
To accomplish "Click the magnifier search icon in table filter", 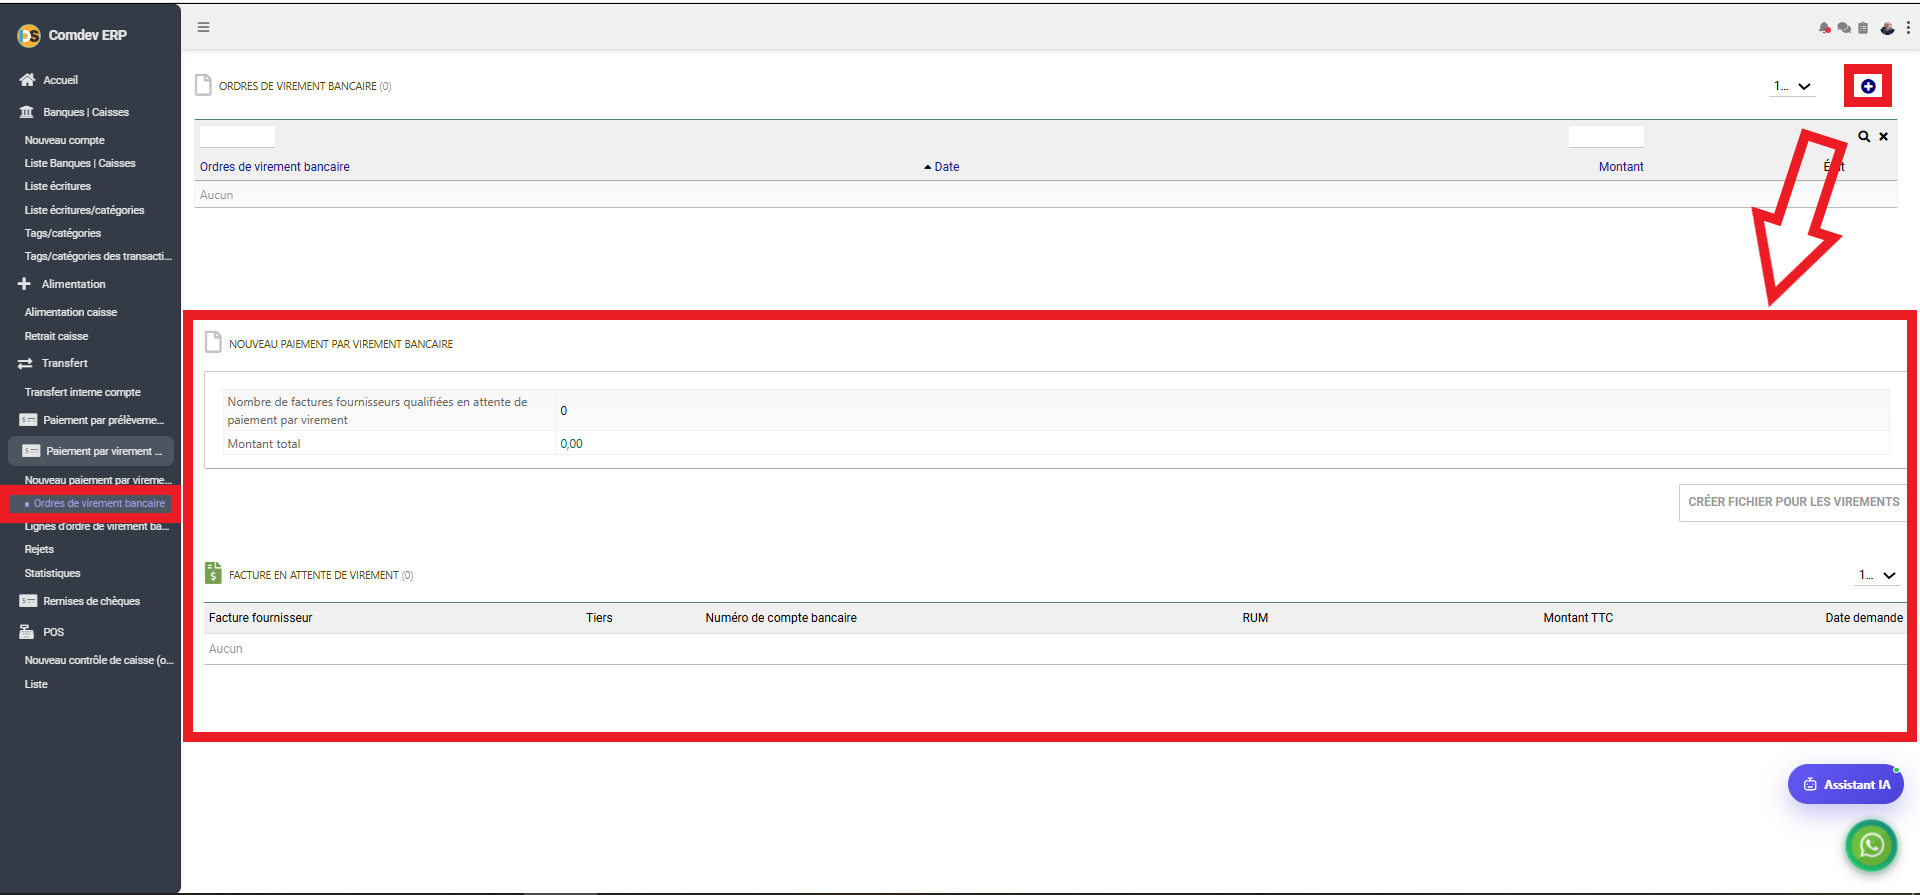I will 1864,136.
